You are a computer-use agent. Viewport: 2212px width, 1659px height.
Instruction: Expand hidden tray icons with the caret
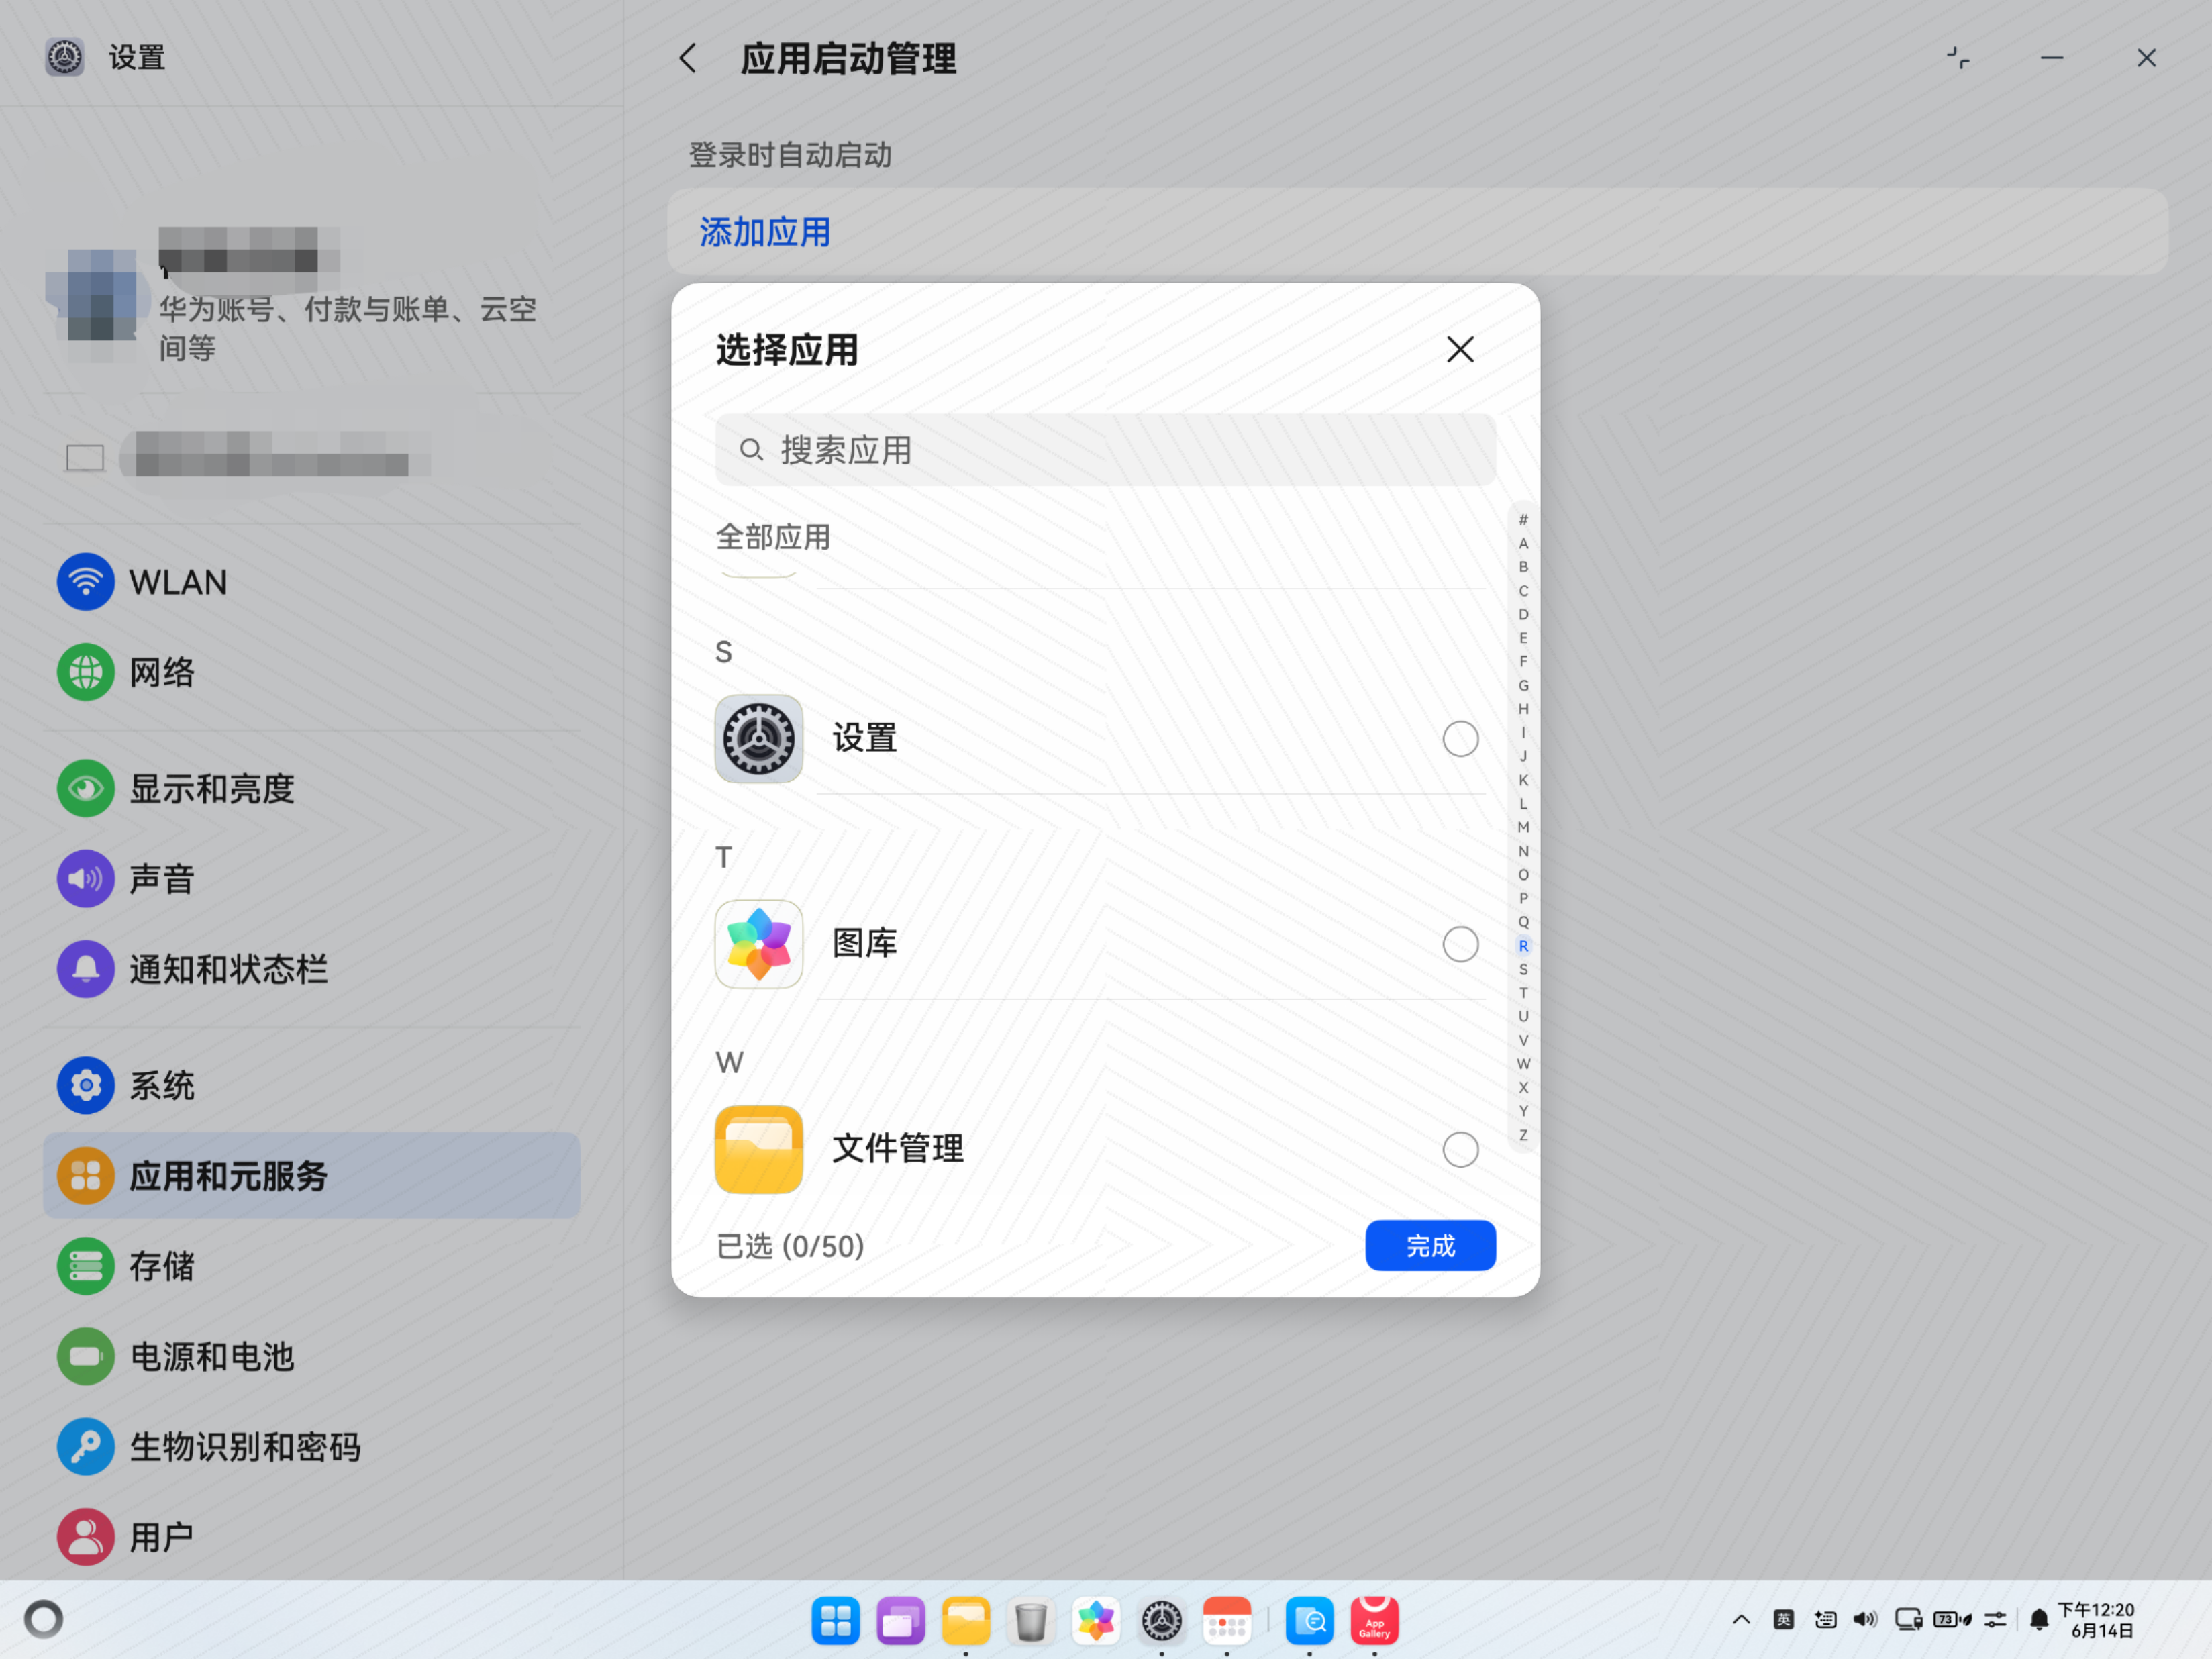(x=1741, y=1619)
